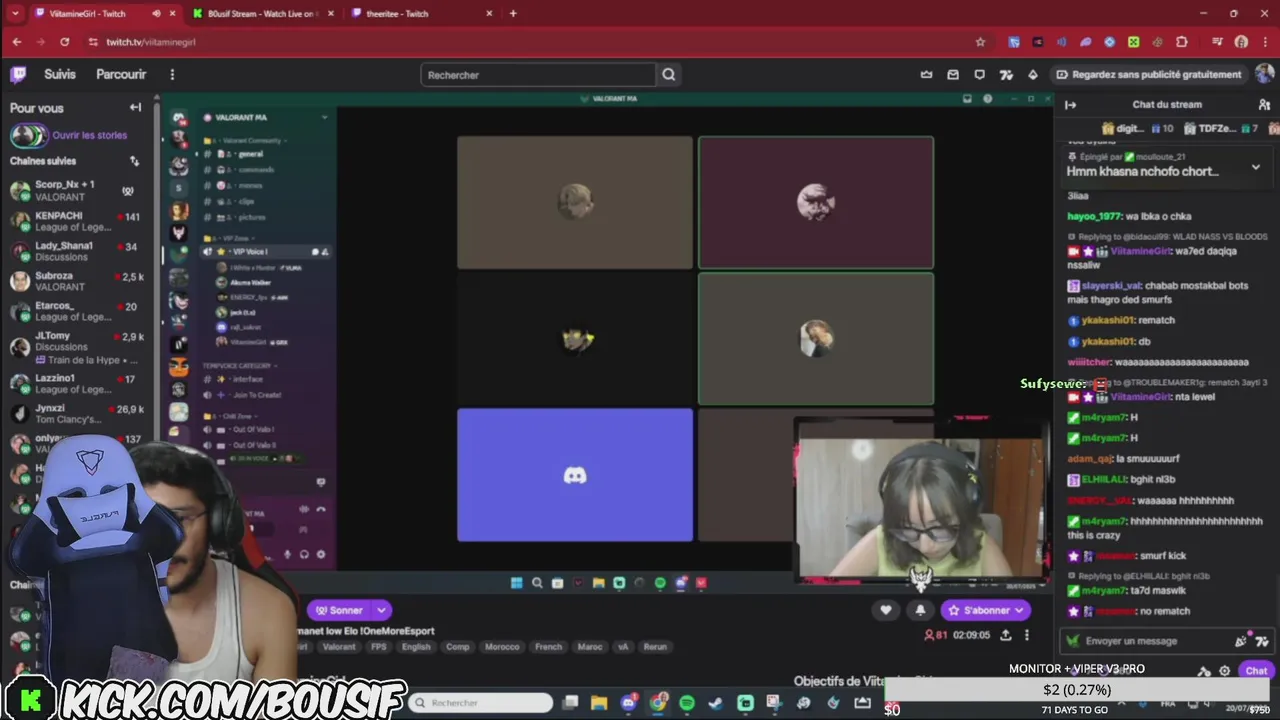Close the VitamineGirl browser tab
The height and width of the screenshot is (720, 1280).
(x=172, y=13)
